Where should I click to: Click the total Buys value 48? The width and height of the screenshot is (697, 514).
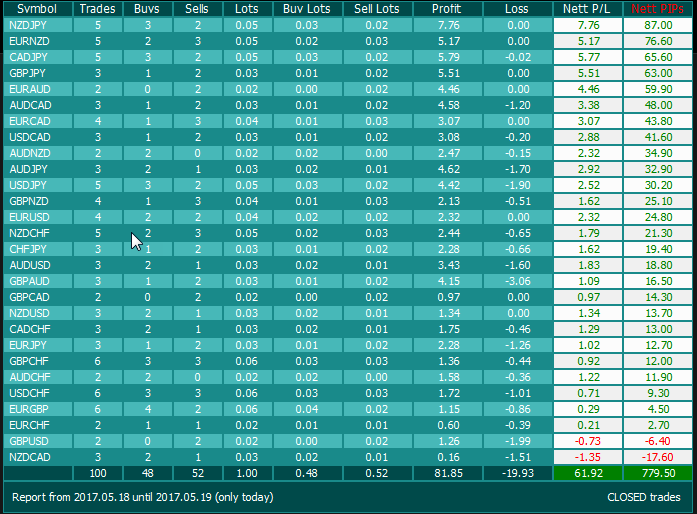coord(147,473)
